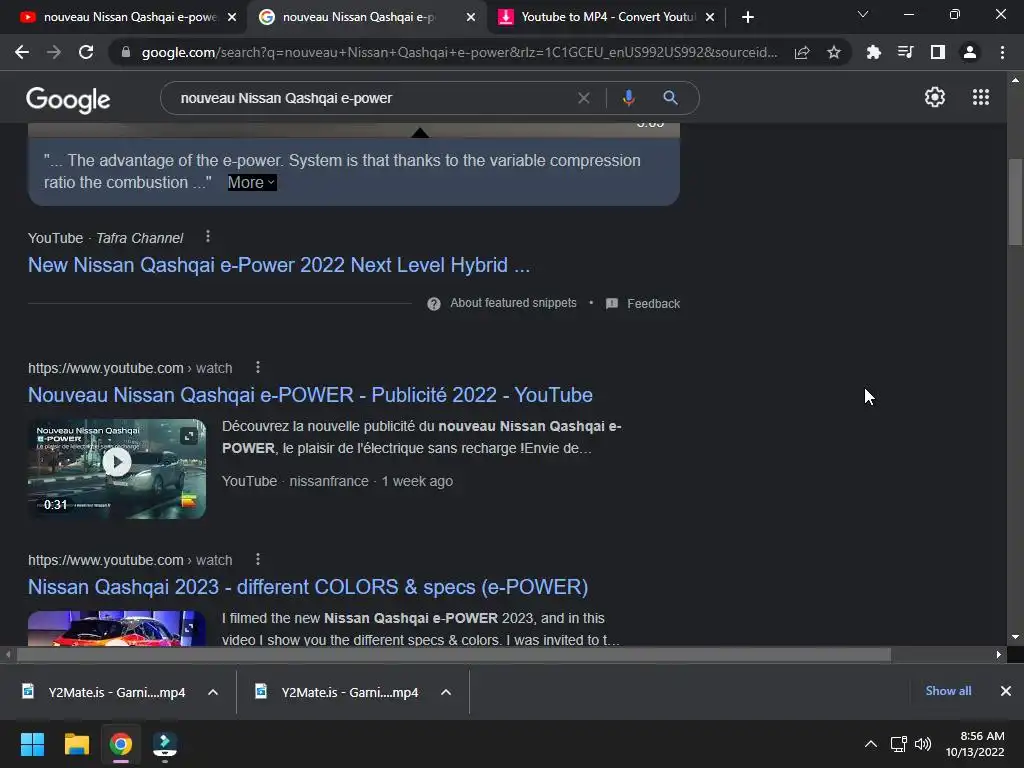Screen dimensions: 1024x768
Task: Bookmark this page with the star icon
Action: pyautogui.click(x=834, y=52)
